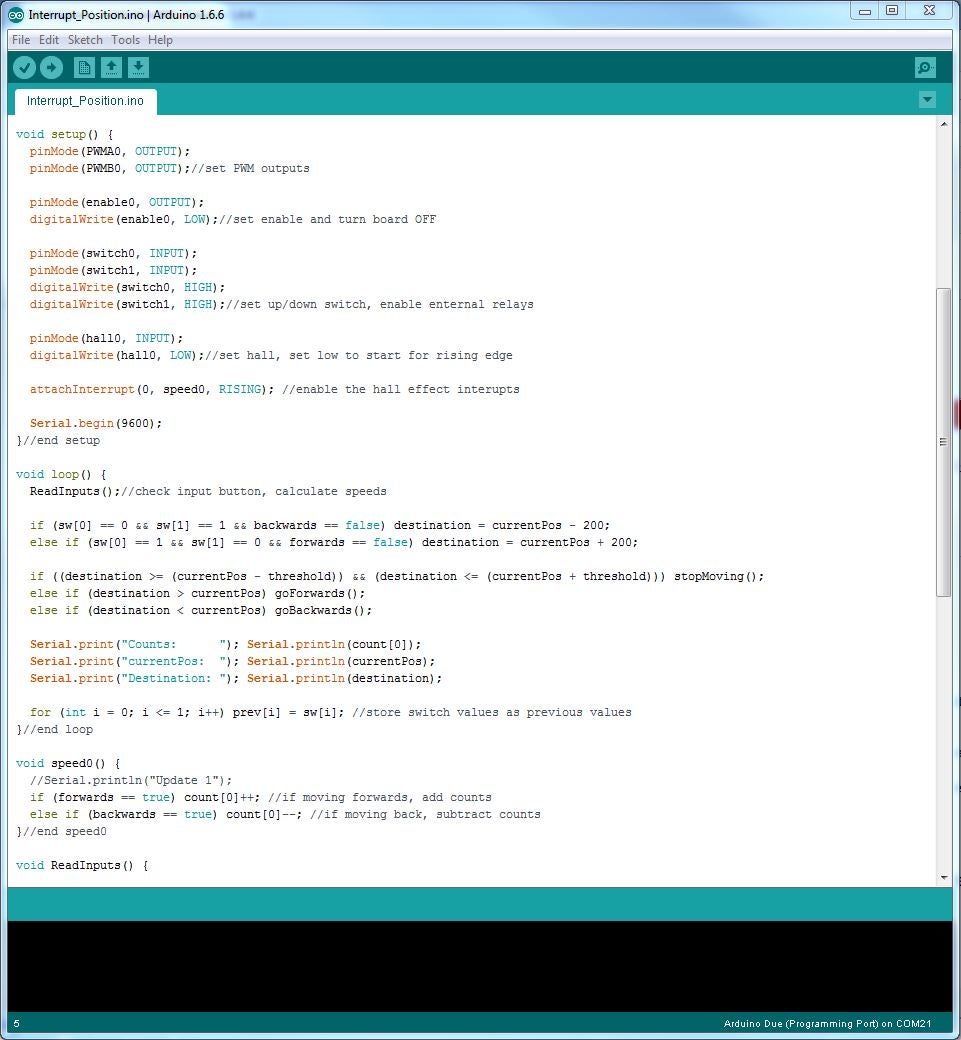
Task: Click the Arduino logo in the title bar
Action: [16, 14]
